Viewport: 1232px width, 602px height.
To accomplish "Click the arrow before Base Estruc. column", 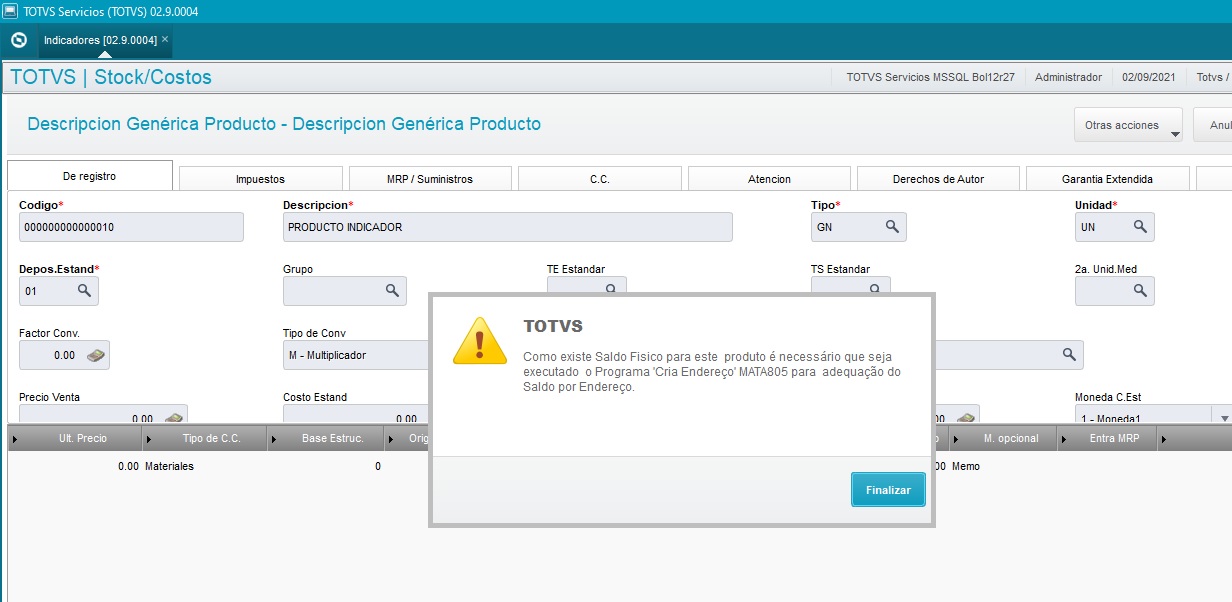I will point(274,439).
